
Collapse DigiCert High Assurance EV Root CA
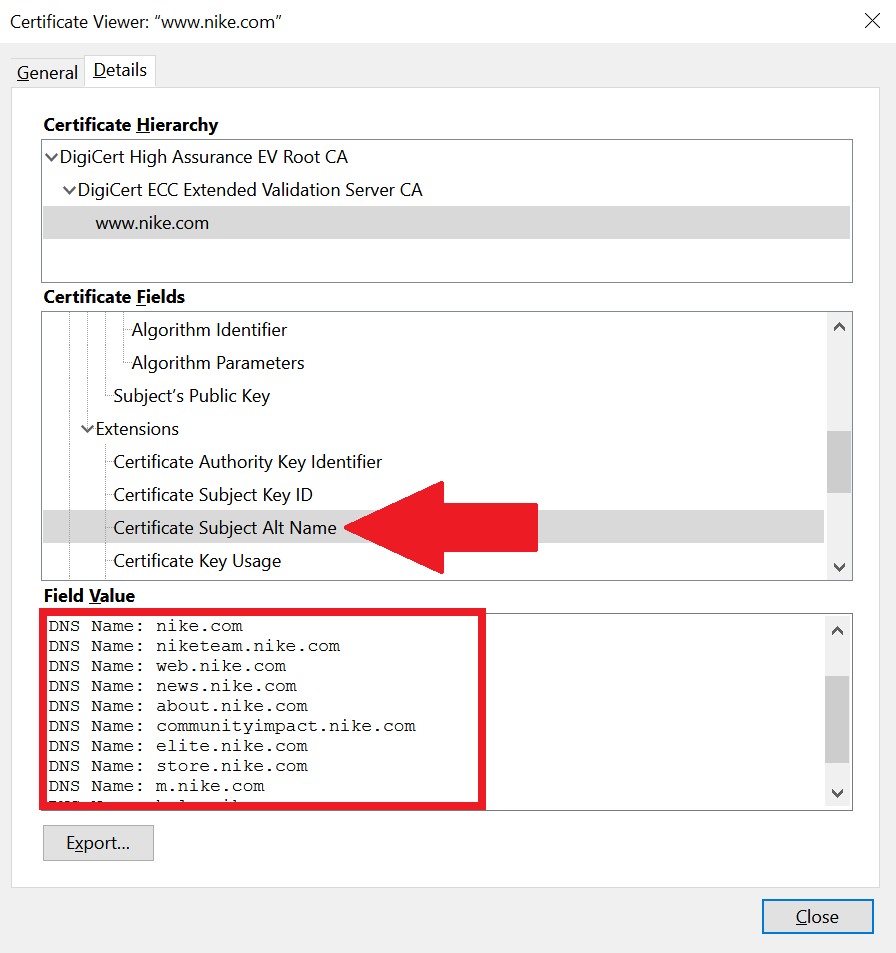point(52,157)
